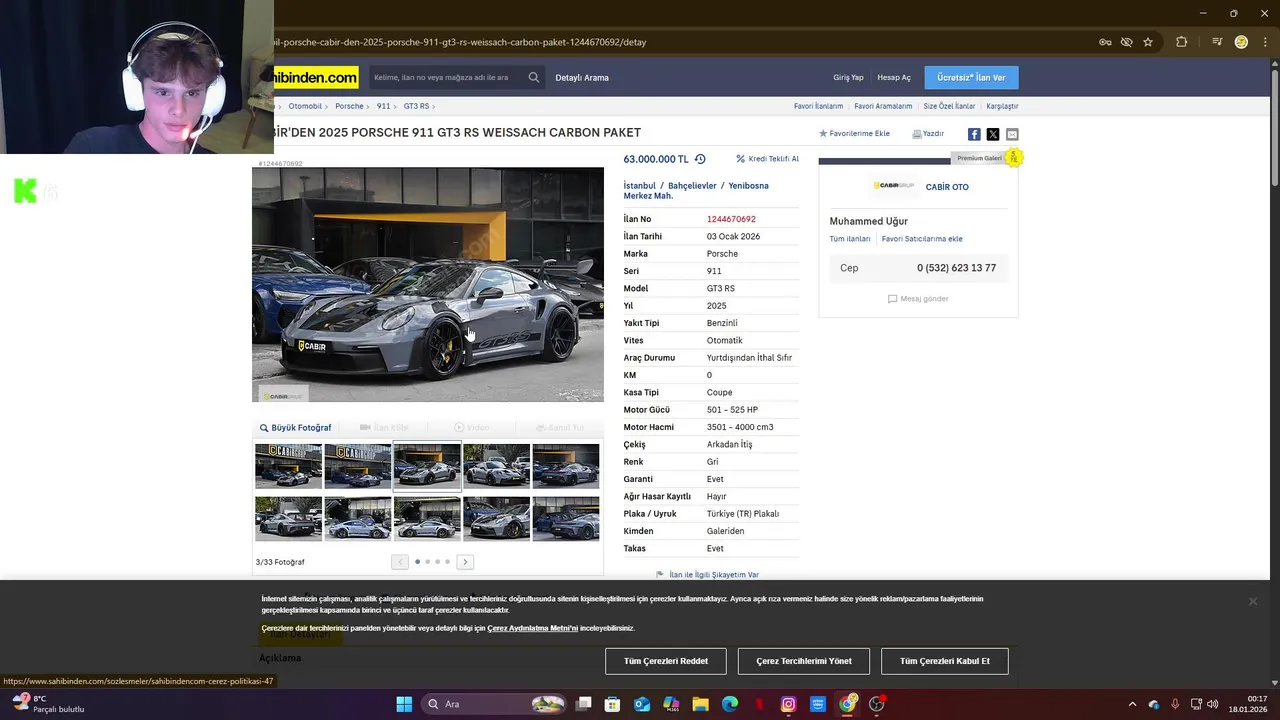Go to next thumbnail page arrow

[x=465, y=562]
